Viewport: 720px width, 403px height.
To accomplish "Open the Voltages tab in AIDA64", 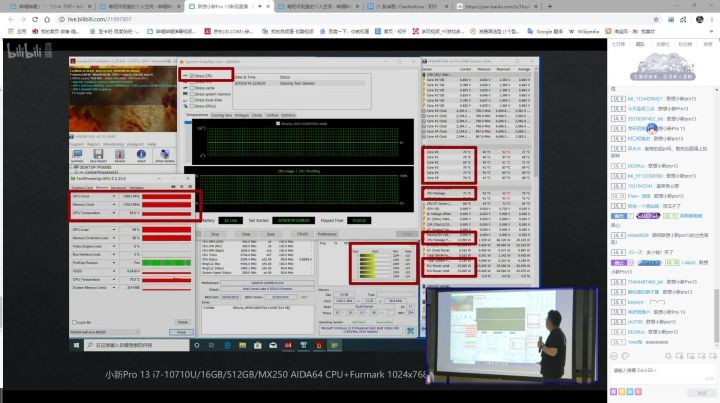I will [242, 115].
